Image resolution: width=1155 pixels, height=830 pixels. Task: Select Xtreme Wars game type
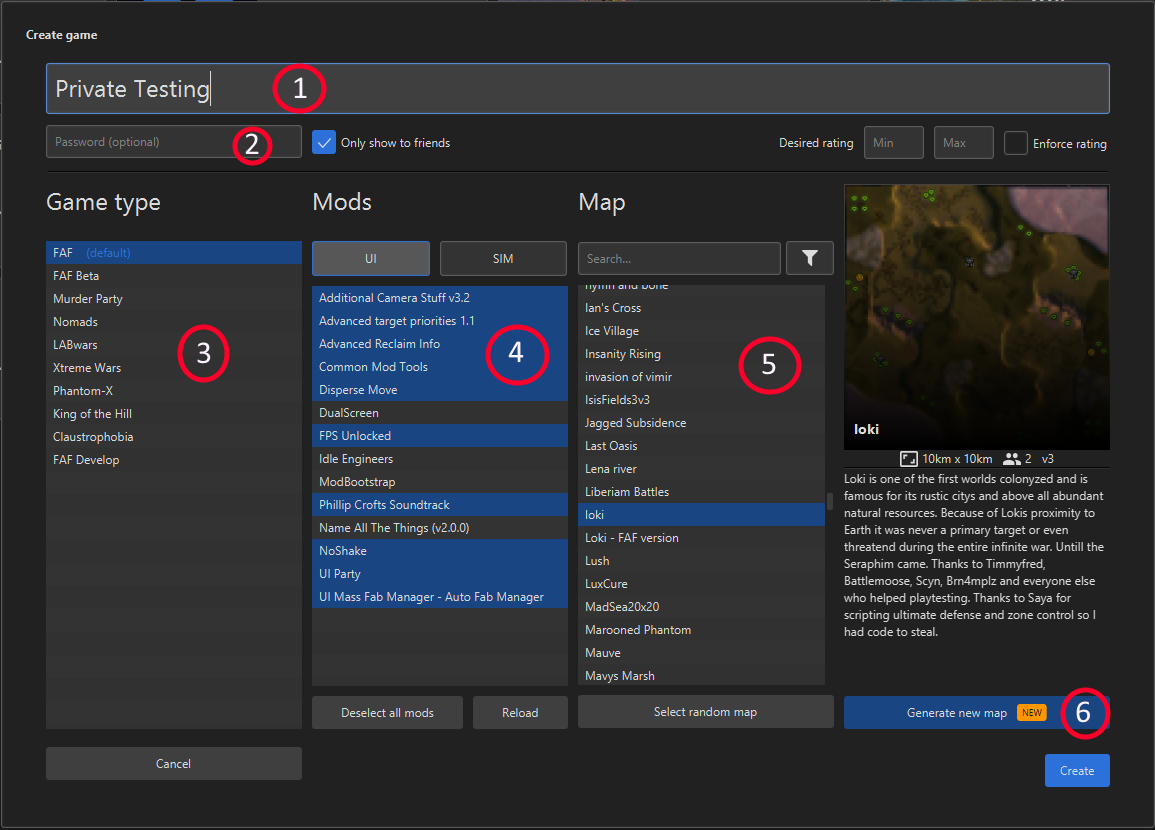click(174, 367)
